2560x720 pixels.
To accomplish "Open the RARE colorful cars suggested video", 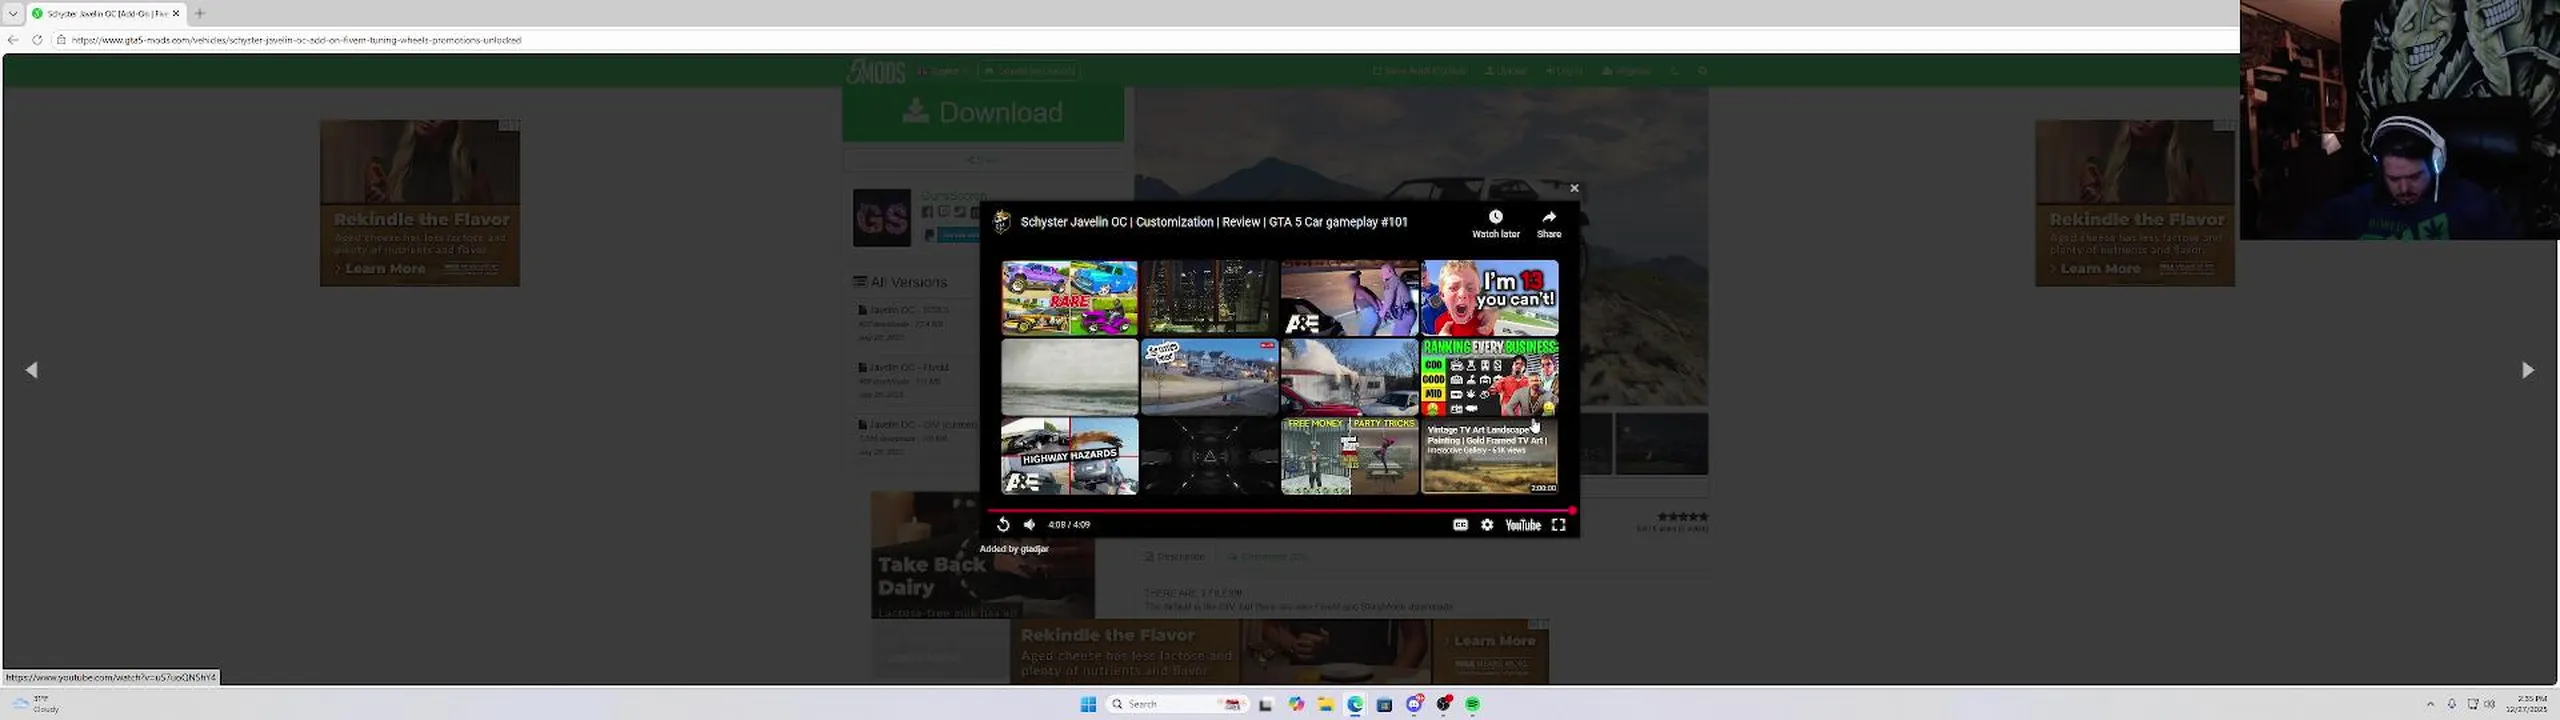I will tap(1069, 298).
